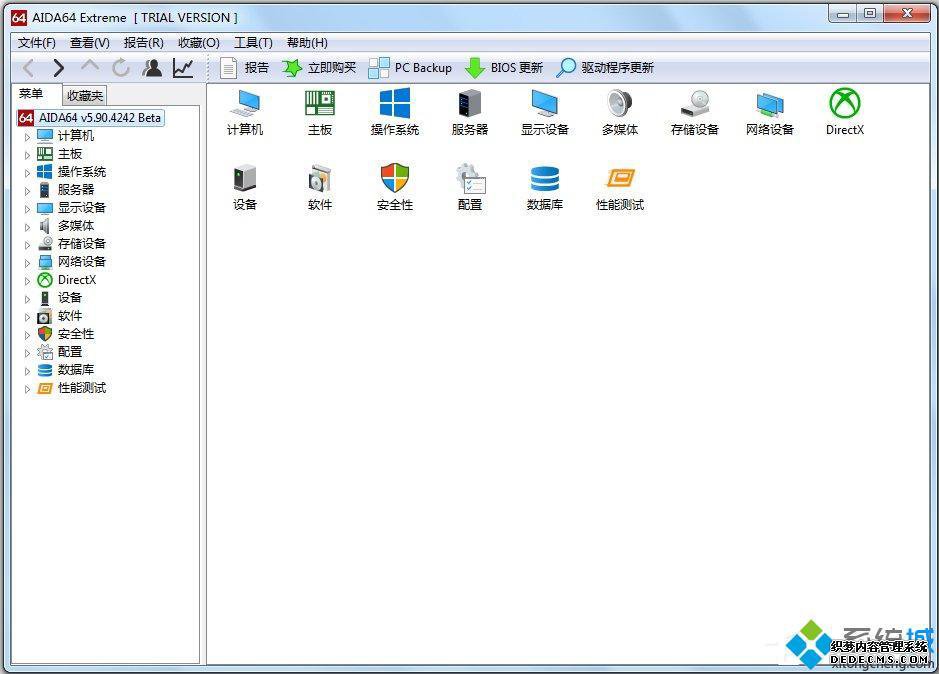Image resolution: width=939 pixels, height=674 pixels.
Task: Select 安全性 in the tree sidebar
Action: 76,334
